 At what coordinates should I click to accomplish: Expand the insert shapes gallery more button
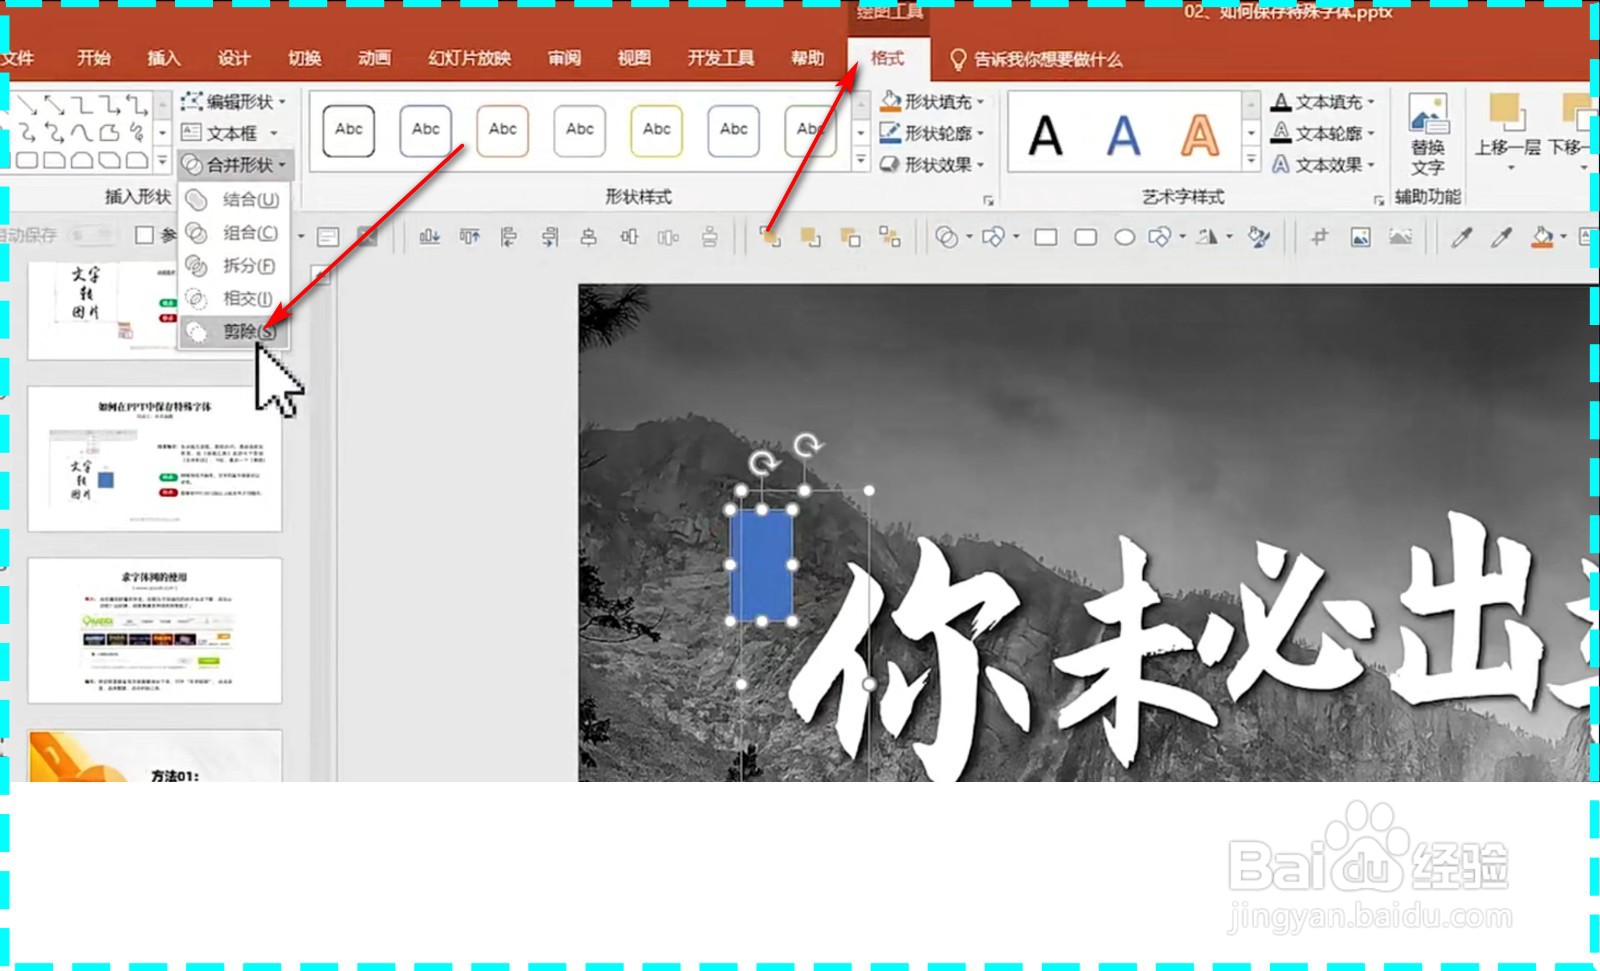(162, 160)
